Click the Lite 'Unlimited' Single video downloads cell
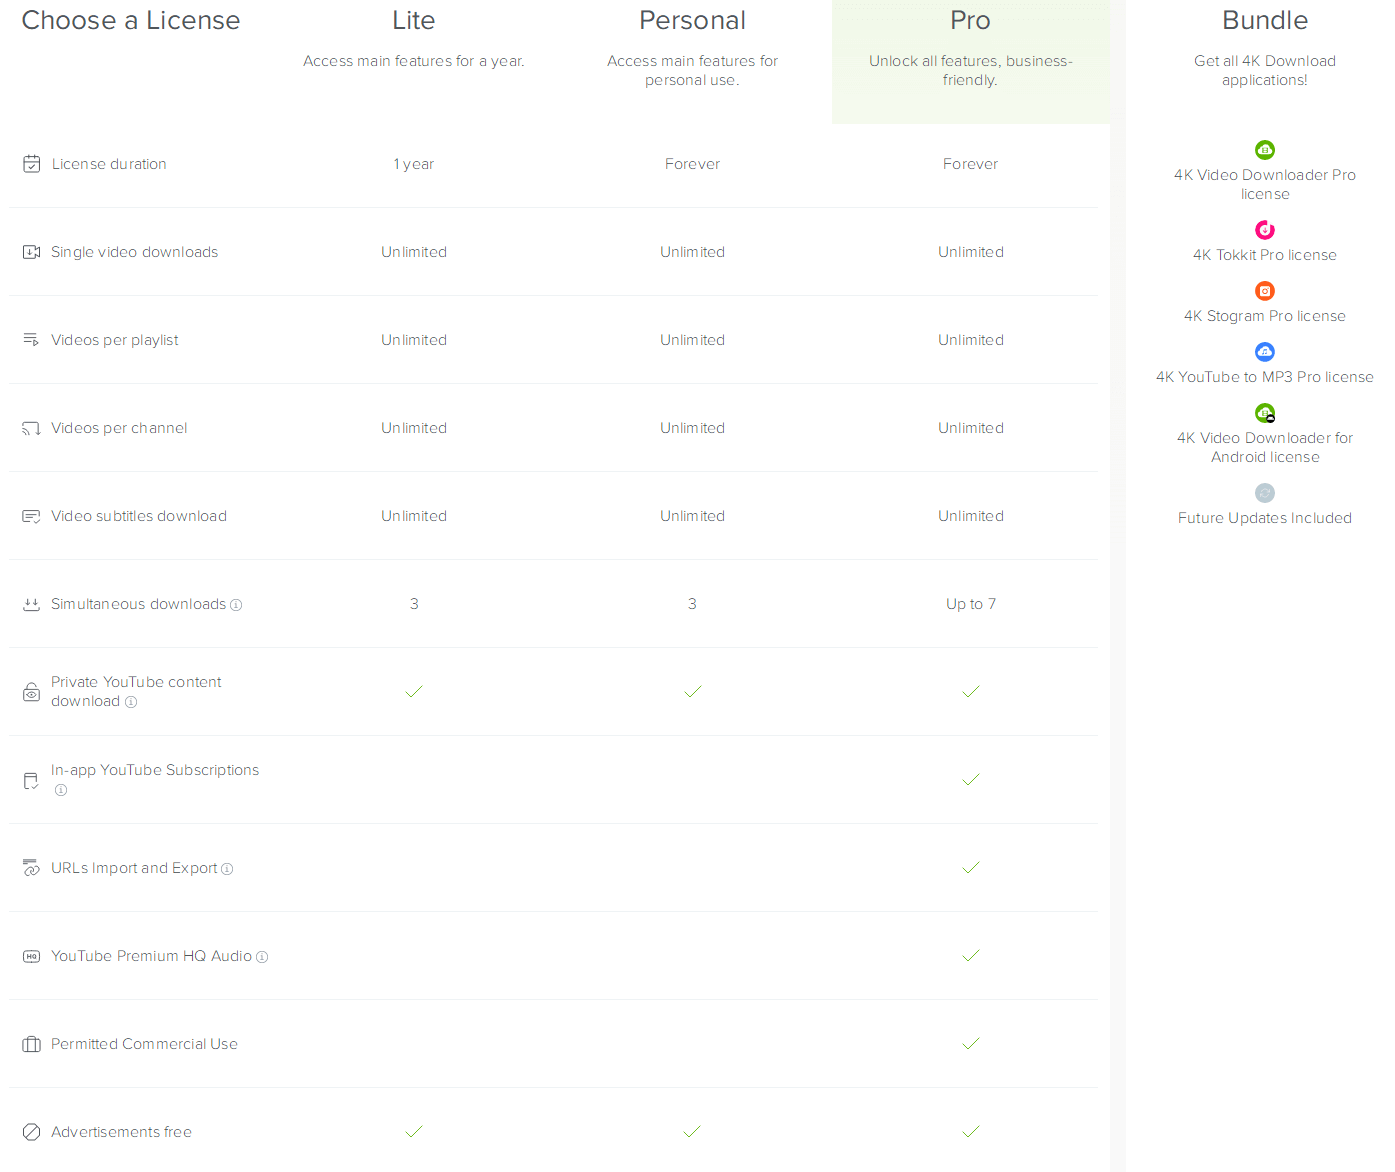 coord(414,252)
